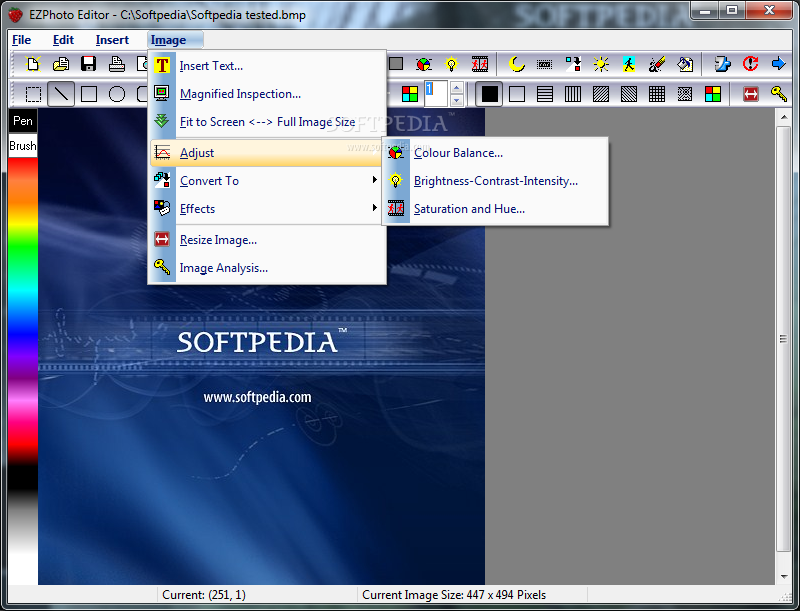
Task: Click the light bulb Brightness toolbar icon
Action: coord(452,64)
